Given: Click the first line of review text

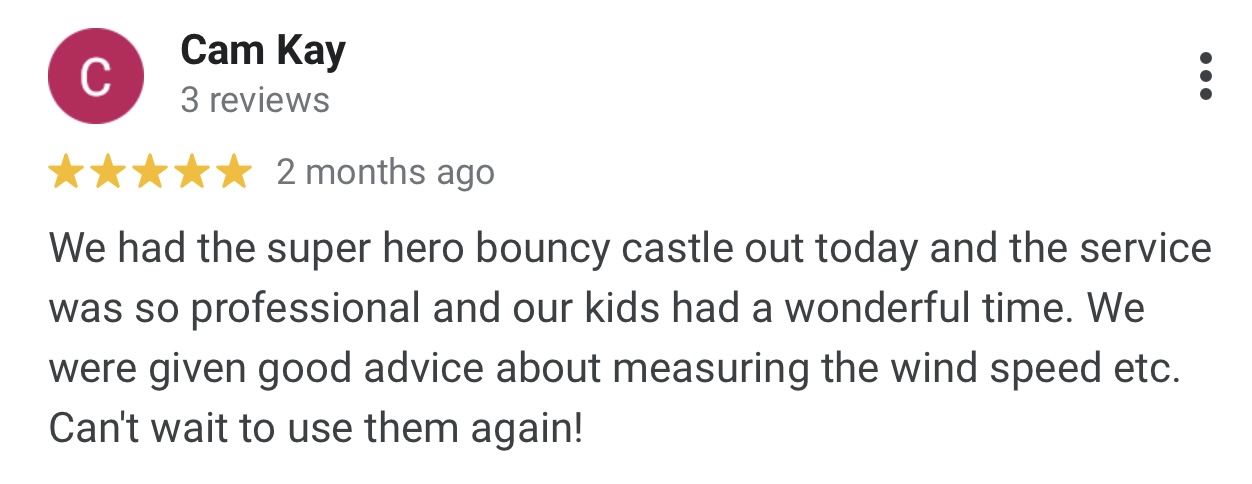Looking at the screenshot, I should [x=630, y=249].
